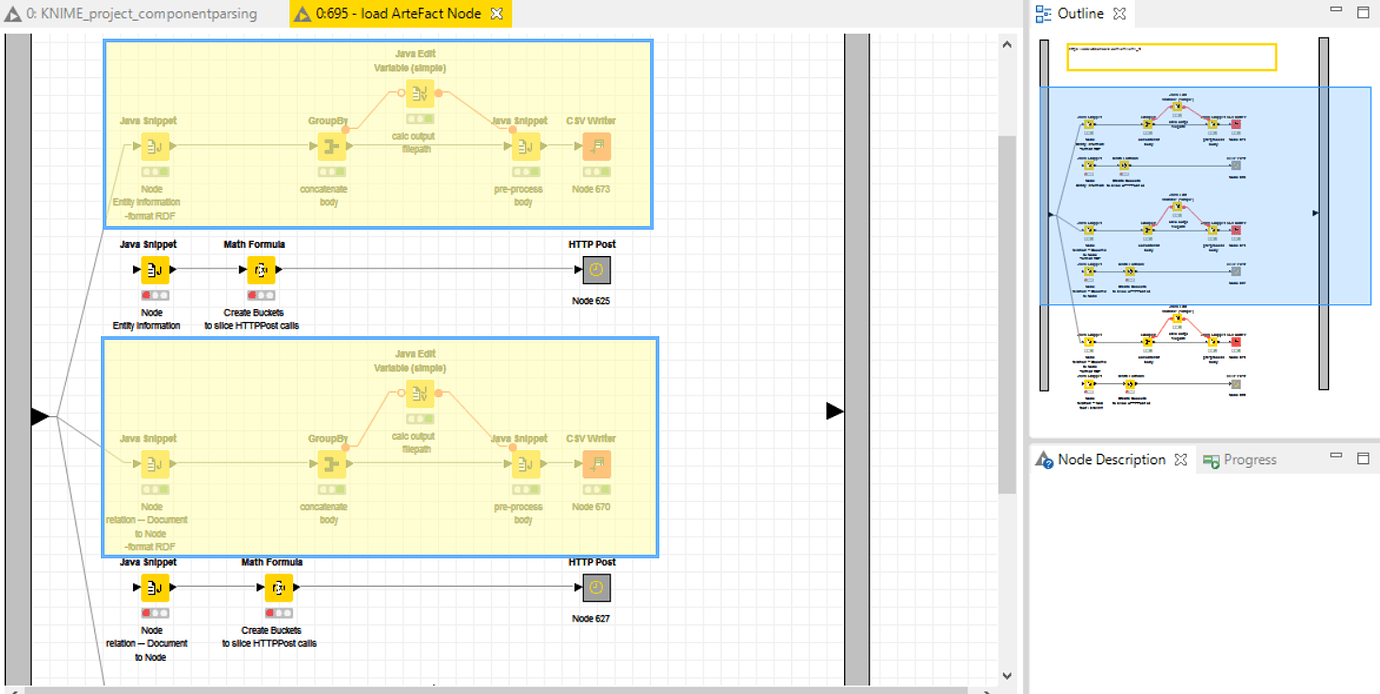Click scroll down arrow in editor
The height and width of the screenshot is (694, 1380).
click(x=1007, y=676)
